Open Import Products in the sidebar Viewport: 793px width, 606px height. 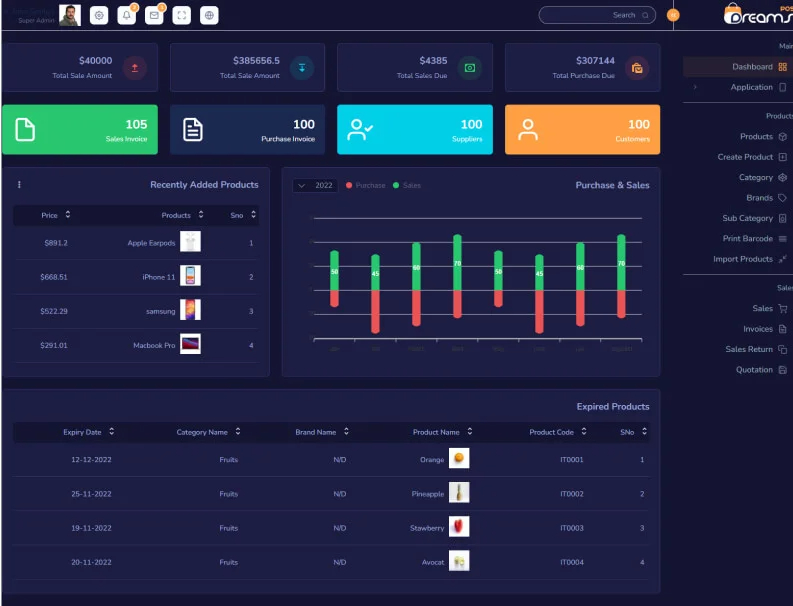click(x=743, y=259)
